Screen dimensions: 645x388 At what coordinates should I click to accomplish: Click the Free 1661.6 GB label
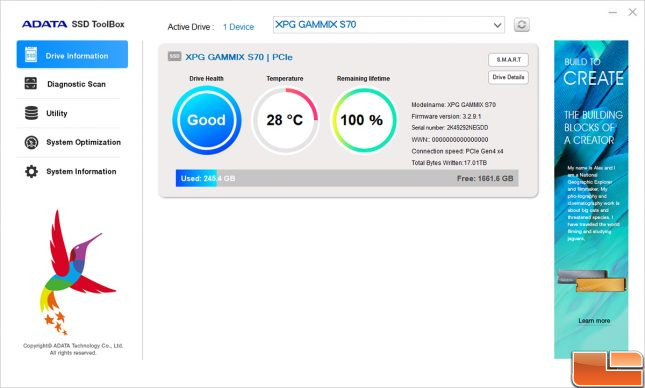click(485, 179)
